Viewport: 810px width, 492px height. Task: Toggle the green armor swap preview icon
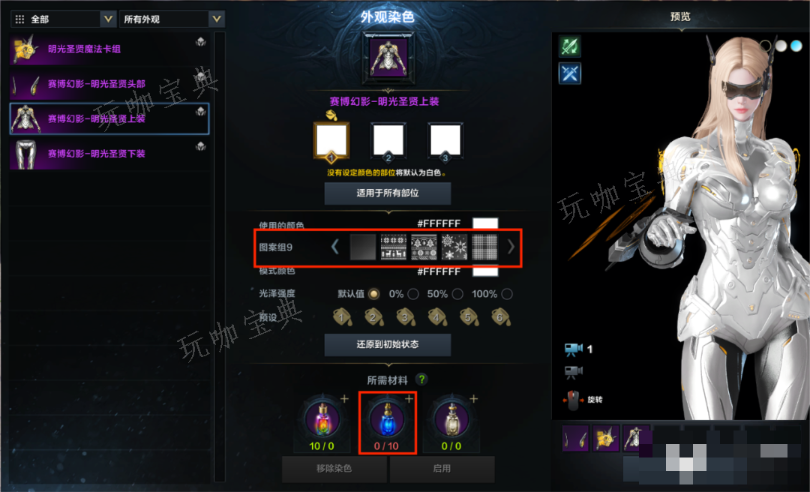569,47
